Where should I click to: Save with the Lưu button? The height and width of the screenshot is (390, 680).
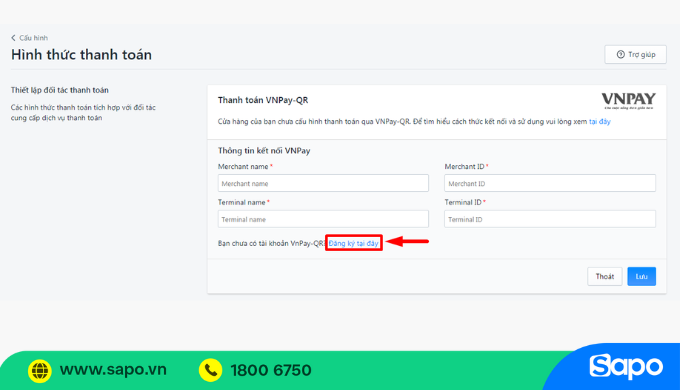point(641,276)
